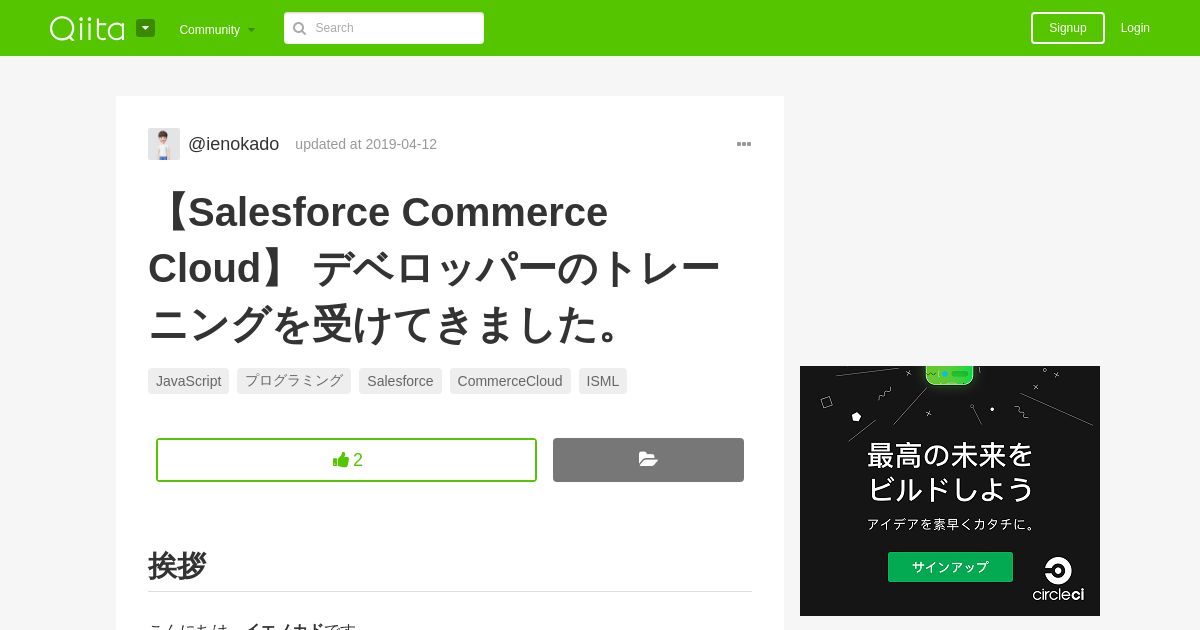Open the article options ellipsis menu
Screen dimensions: 1200x630
click(744, 144)
